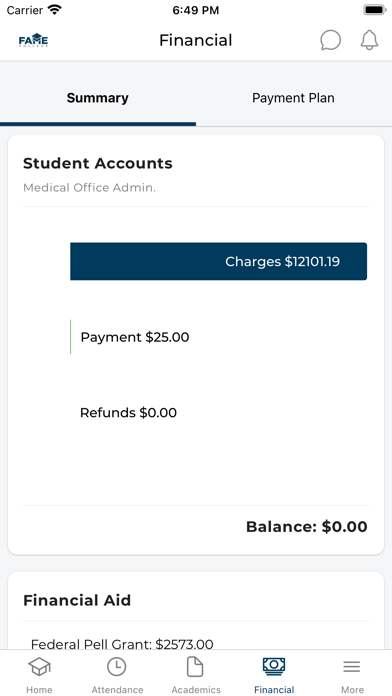Tap the Financial page title
Image resolution: width=392 pixels, height=696 pixels.
pyautogui.click(x=196, y=40)
